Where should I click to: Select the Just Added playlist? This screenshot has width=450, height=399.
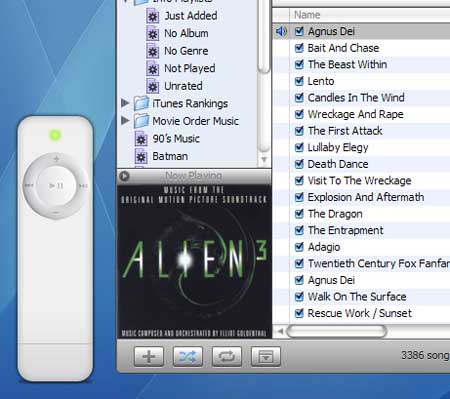point(191,16)
